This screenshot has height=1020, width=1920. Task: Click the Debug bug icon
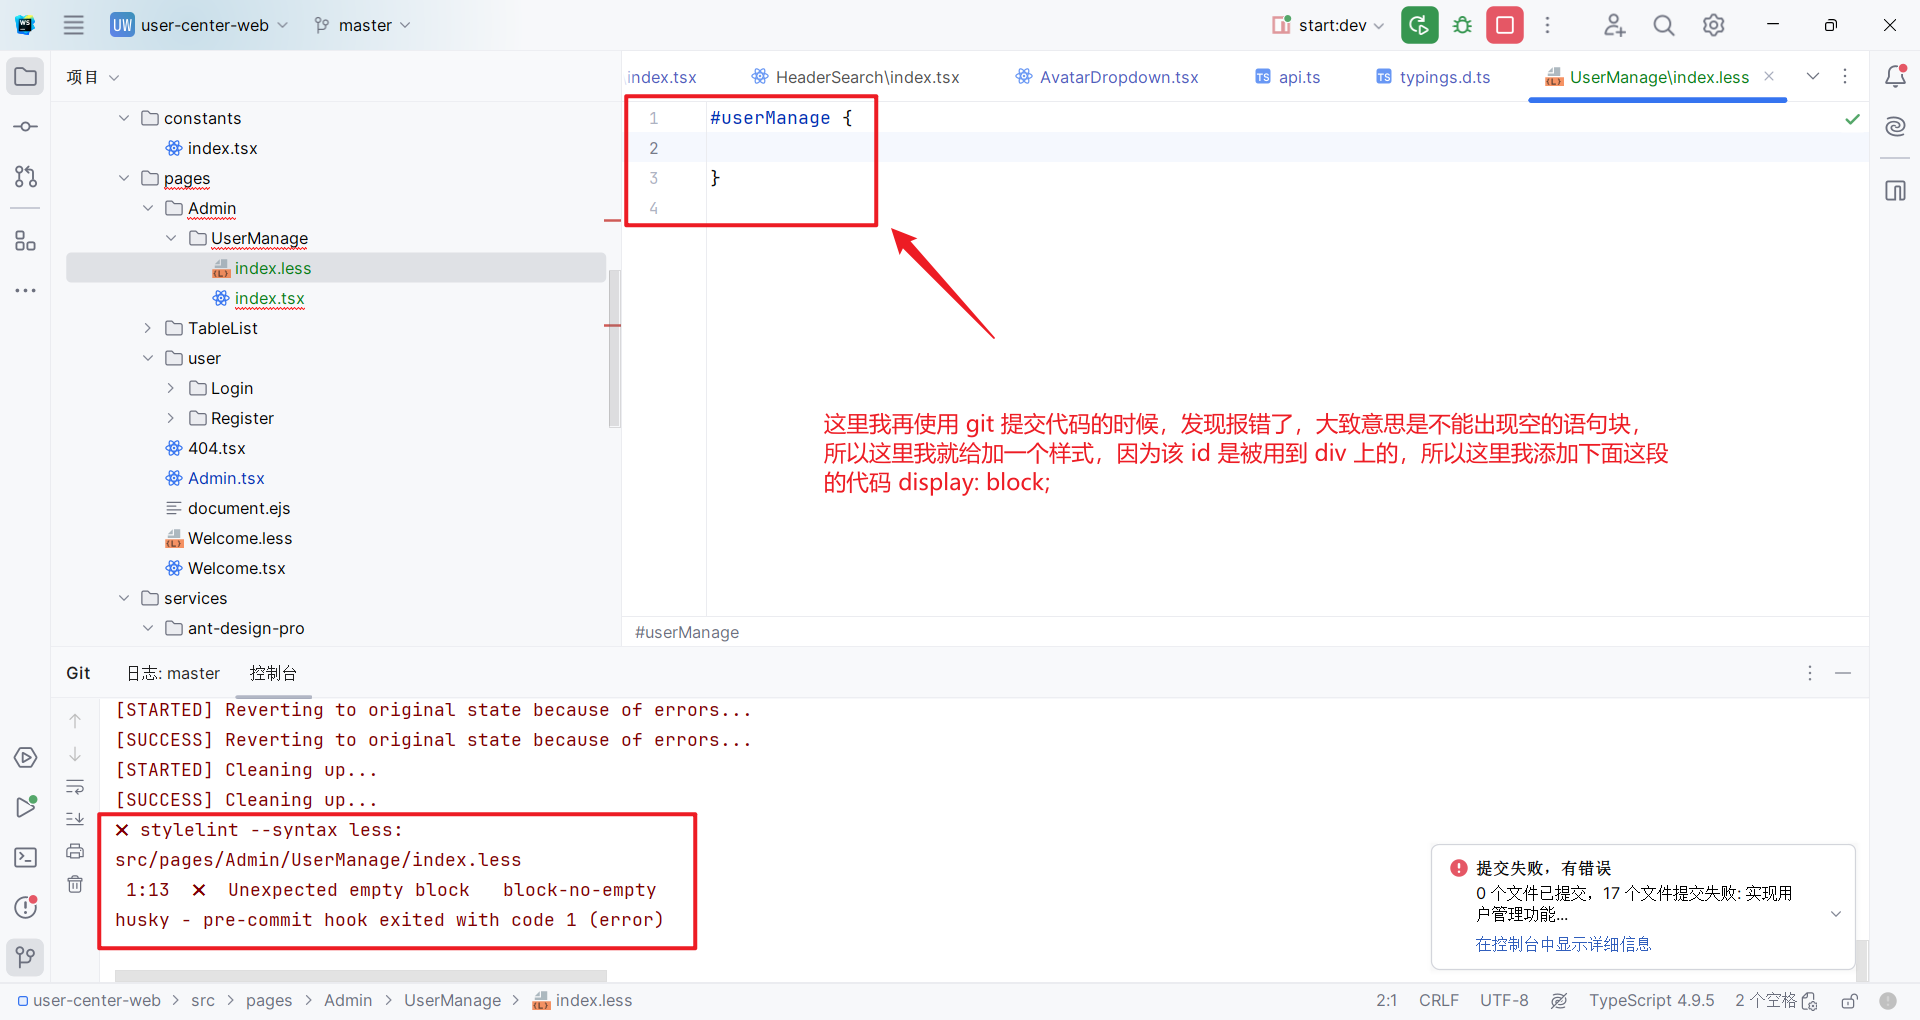1462,25
